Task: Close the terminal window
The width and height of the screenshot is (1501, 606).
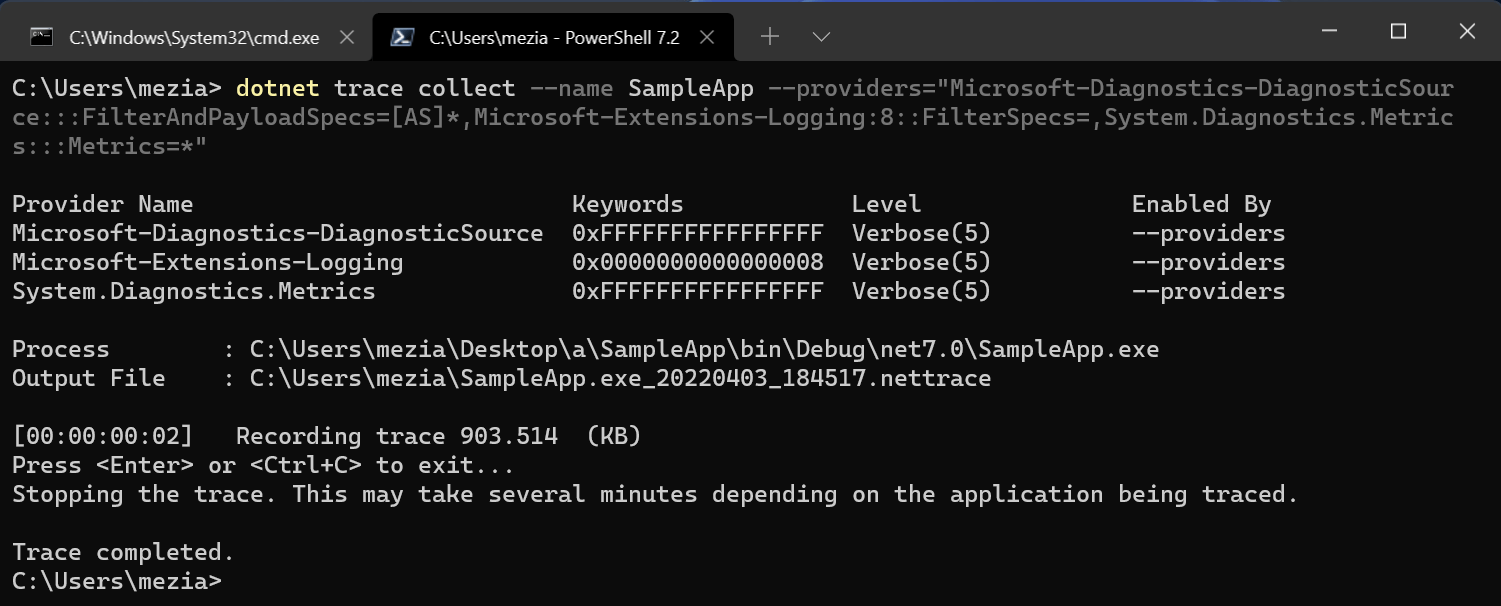Action: pyautogui.click(x=1467, y=32)
